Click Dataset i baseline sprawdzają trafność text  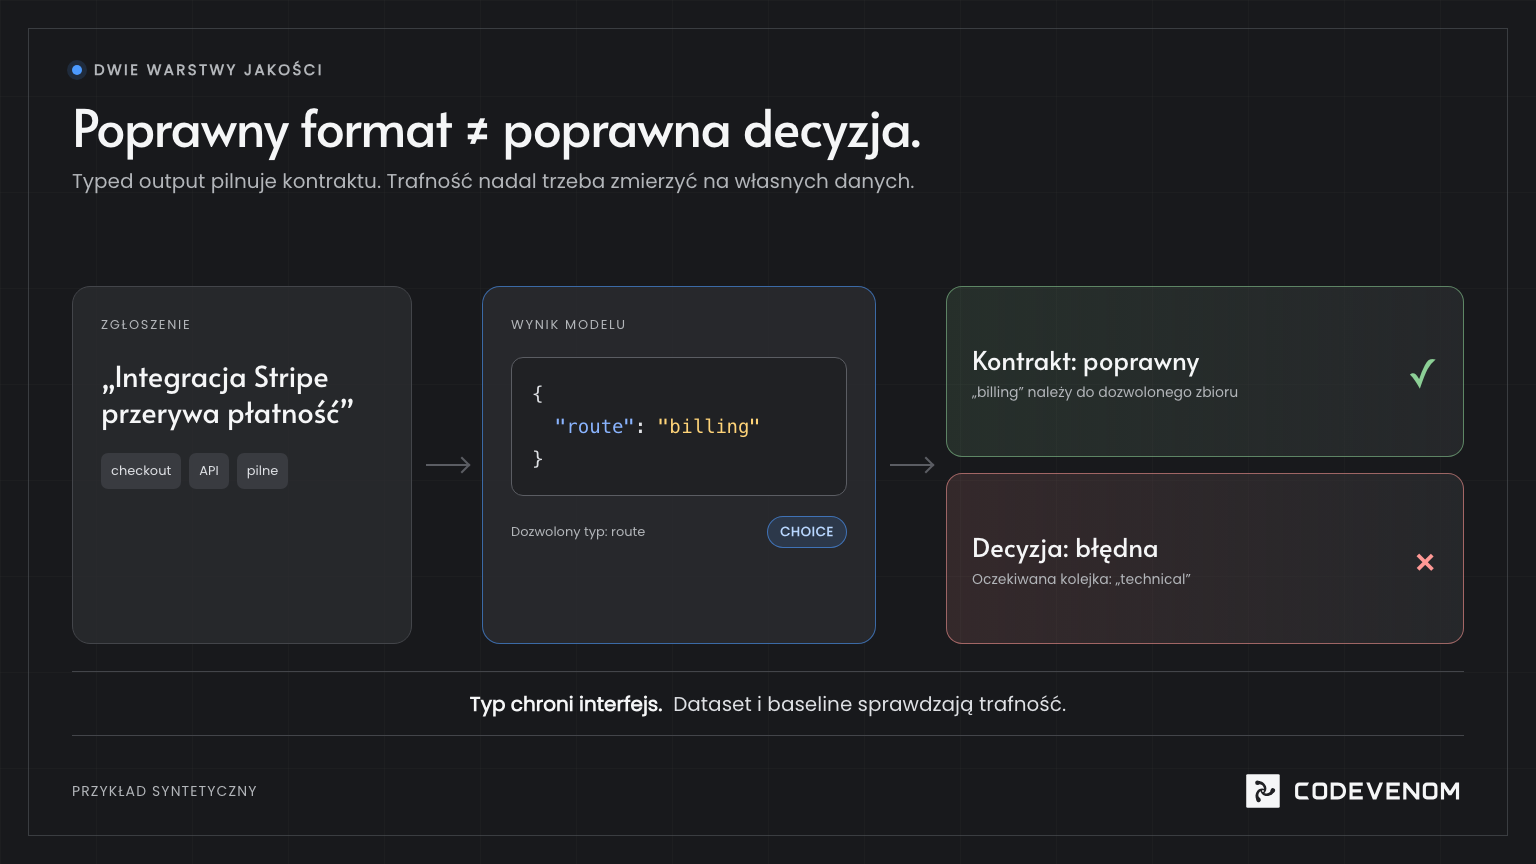pos(870,704)
